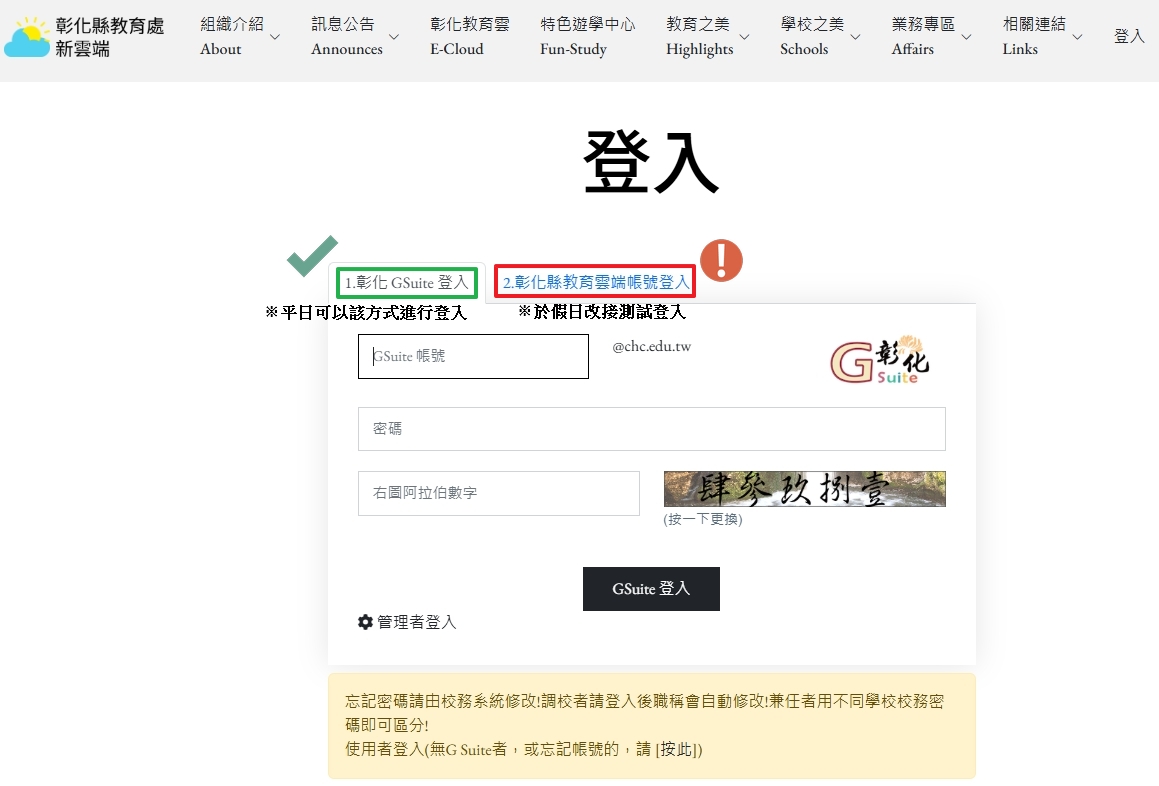Viewport: 1159px width, 786px height.
Task: Focus the 右圖阿拉伯數字 captcha field
Action: point(498,493)
